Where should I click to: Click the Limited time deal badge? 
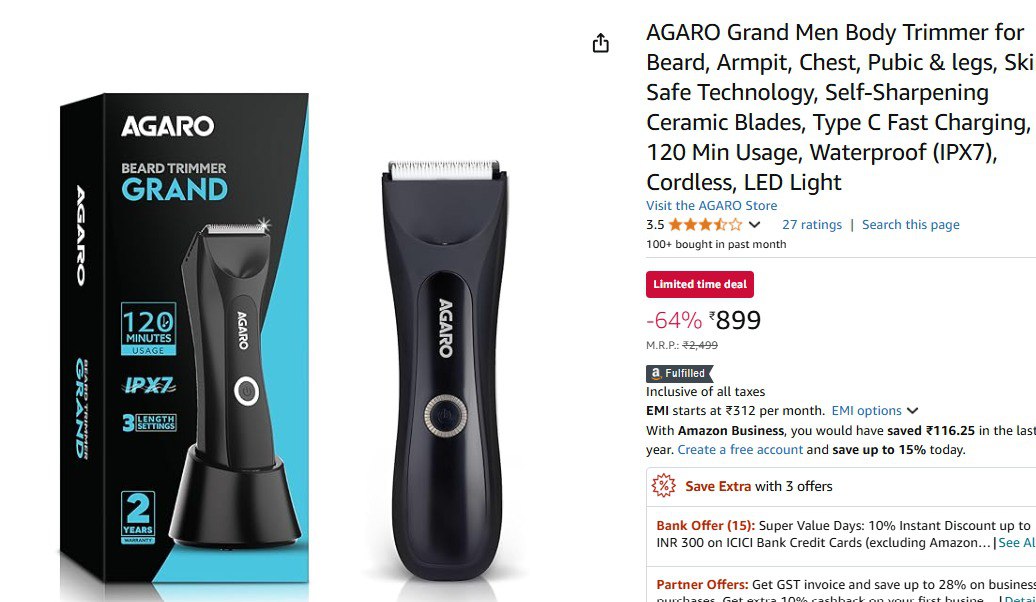point(700,284)
